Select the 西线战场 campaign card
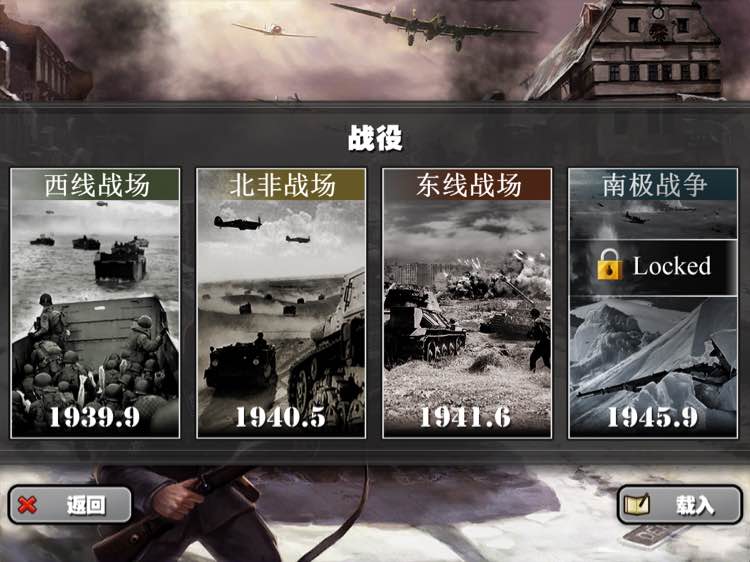The width and height of the screenshot is (750, 562). [x=95, y=303]
